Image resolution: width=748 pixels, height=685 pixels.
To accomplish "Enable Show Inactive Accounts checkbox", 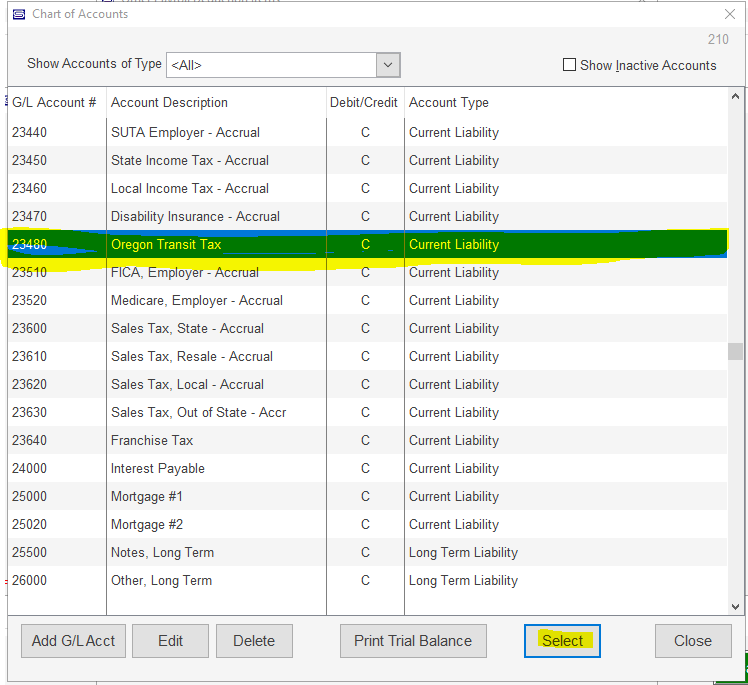I will (570, 65).
